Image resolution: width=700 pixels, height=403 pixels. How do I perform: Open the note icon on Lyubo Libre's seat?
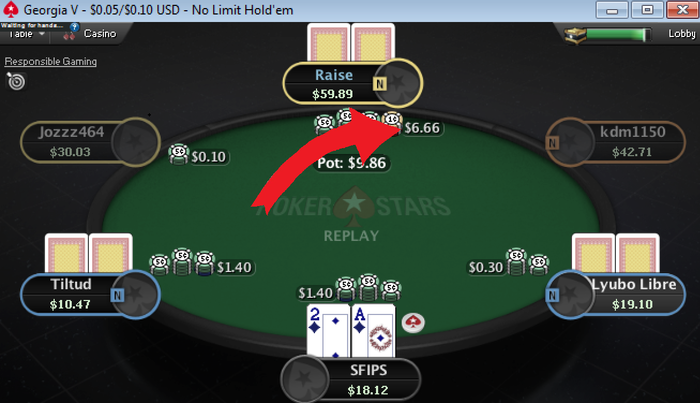tap(552, 295)
